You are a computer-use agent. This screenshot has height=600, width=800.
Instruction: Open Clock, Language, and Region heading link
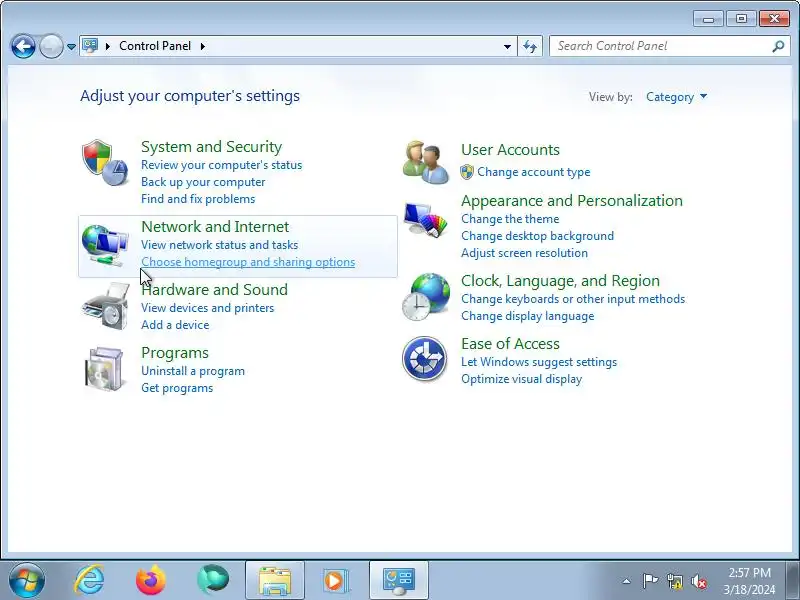(x=560, y=281)
